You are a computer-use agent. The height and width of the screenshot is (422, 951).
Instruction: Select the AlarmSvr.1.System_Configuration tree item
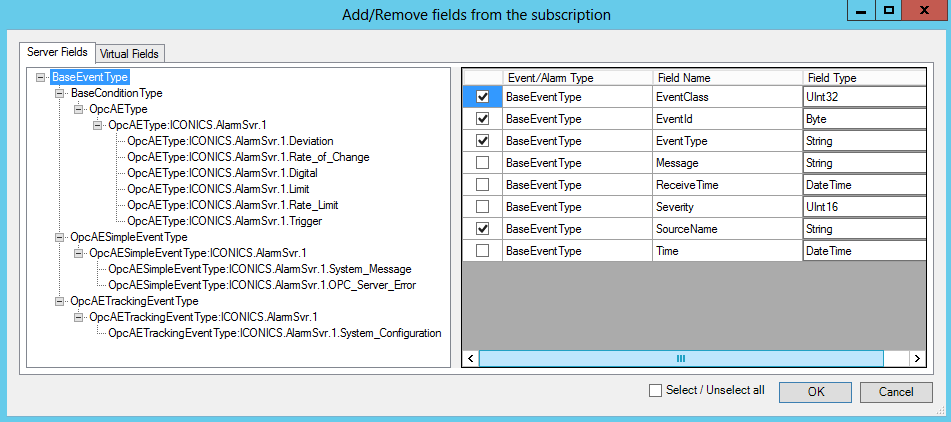[x=274, y=333]
